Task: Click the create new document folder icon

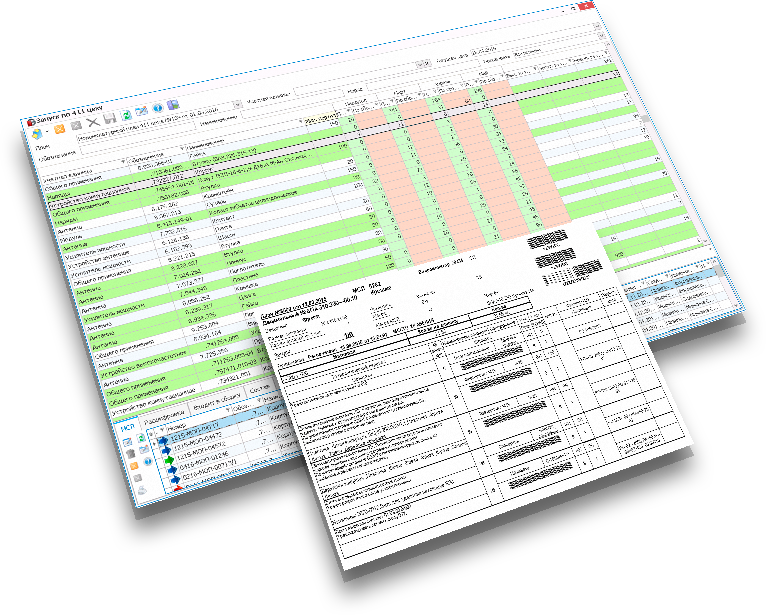Action: coord(37,133)
